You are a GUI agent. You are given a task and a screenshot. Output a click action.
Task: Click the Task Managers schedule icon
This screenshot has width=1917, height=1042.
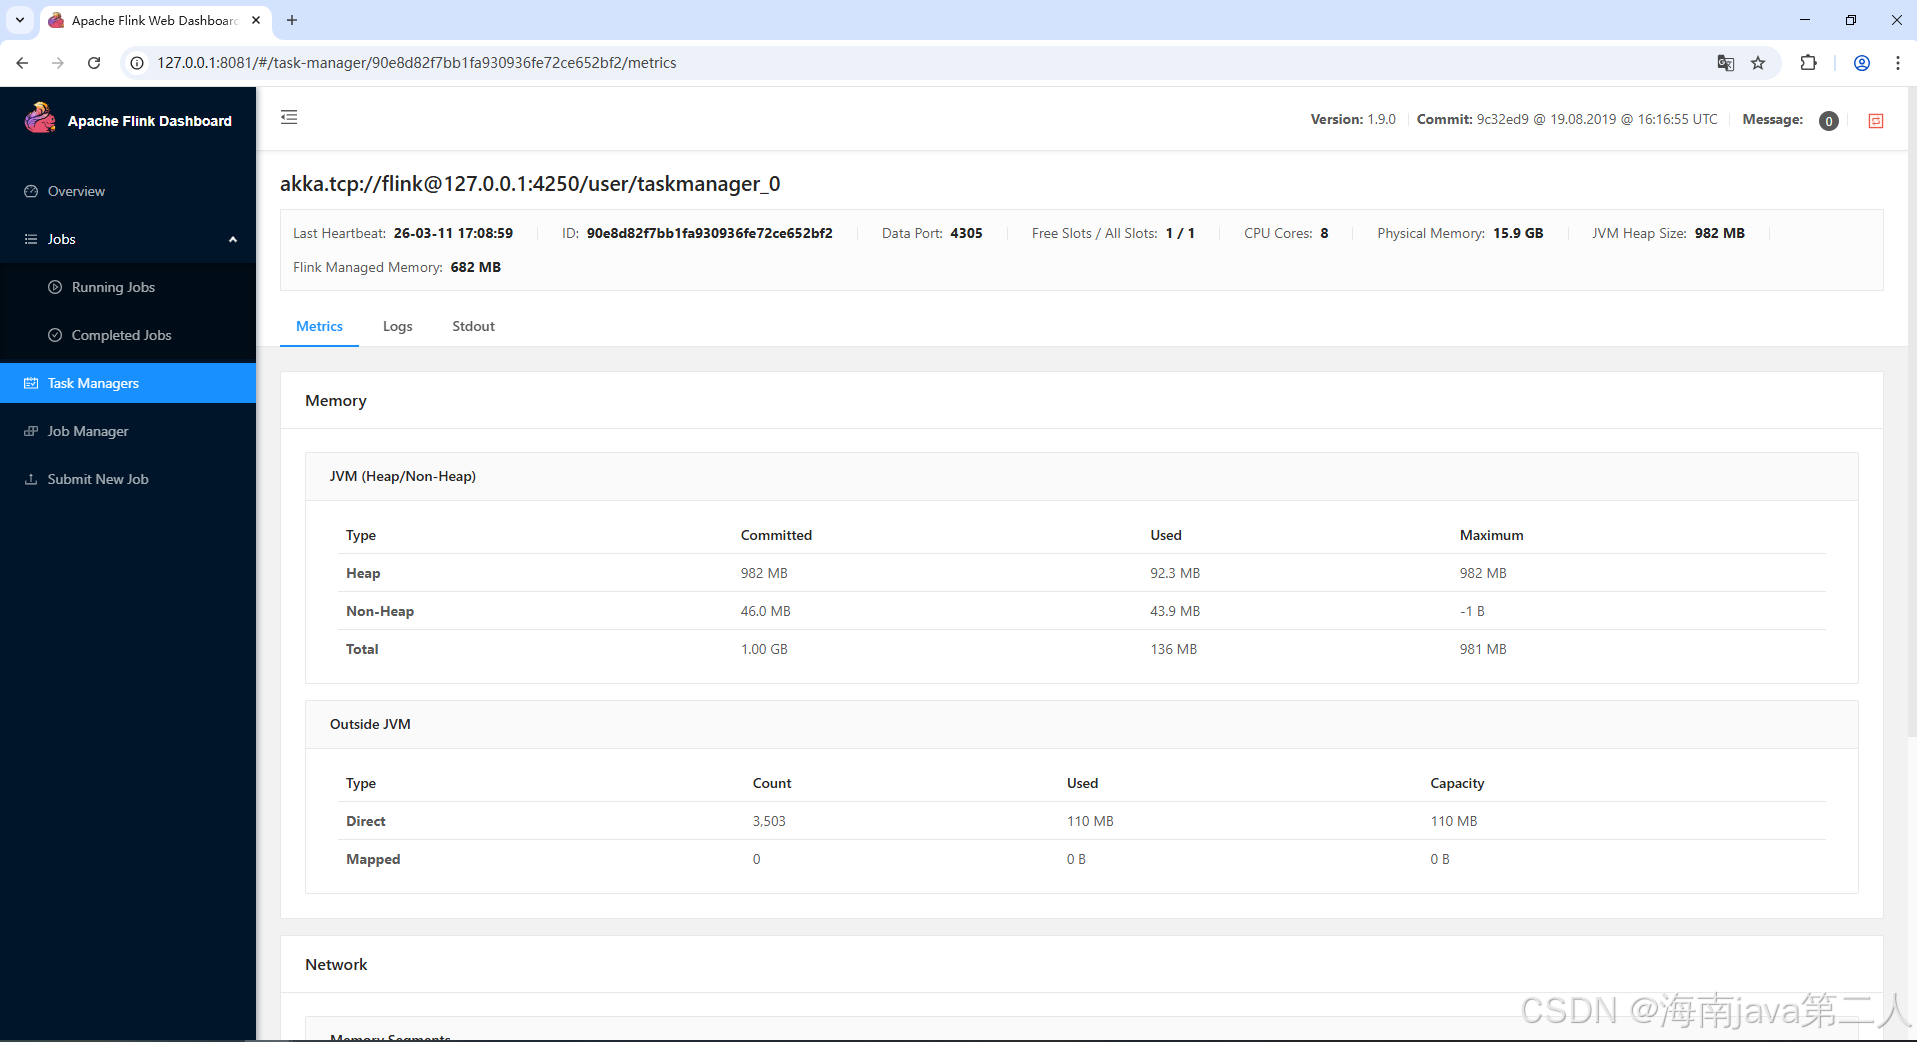click(x=31, y=383)
